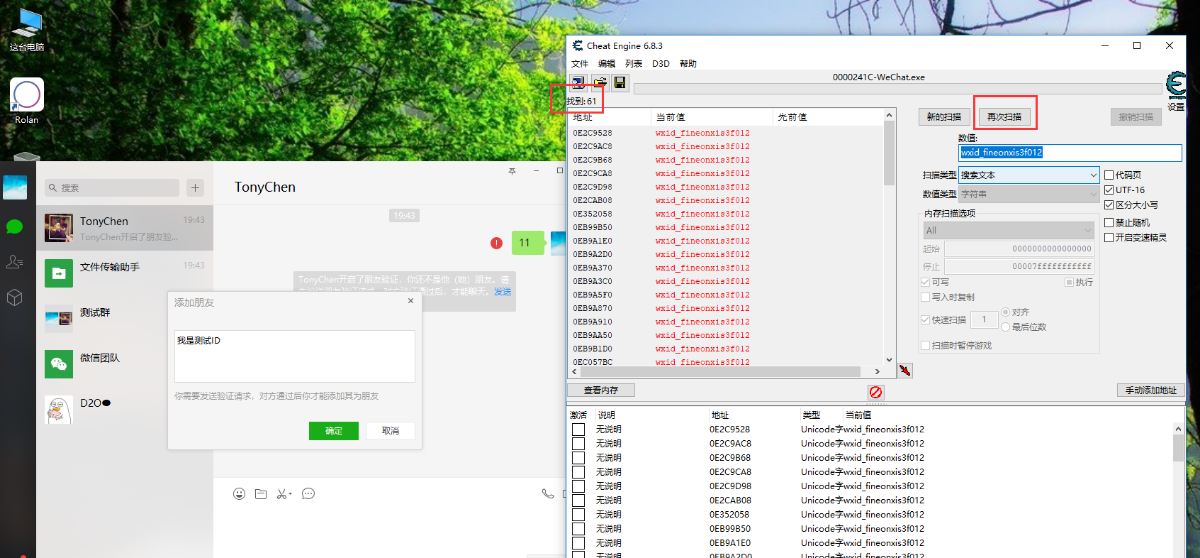The height and width of the screenshot is (558, 1200).
Task: Open the 扫描类型 搜索文本 dropdown
Action: pos(1029,175)
